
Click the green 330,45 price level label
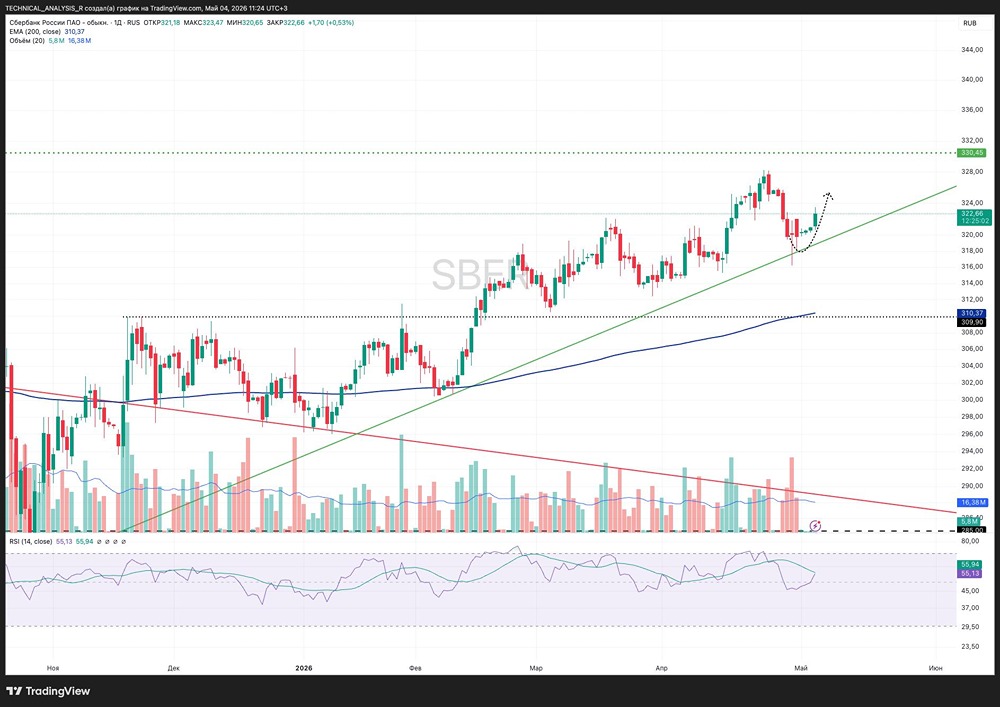973,153
